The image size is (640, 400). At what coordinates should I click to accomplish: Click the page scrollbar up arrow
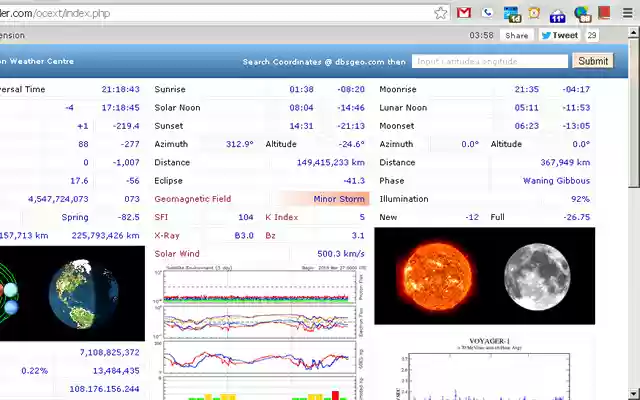pyautogui.click(x=634, y=32)
